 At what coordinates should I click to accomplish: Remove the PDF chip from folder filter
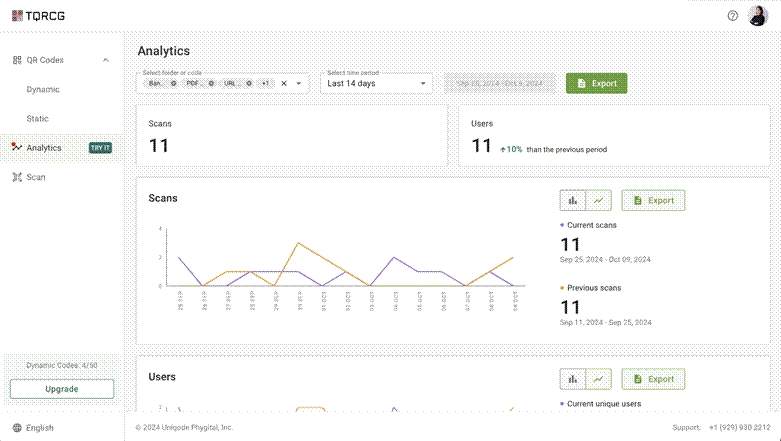(211, 83)
